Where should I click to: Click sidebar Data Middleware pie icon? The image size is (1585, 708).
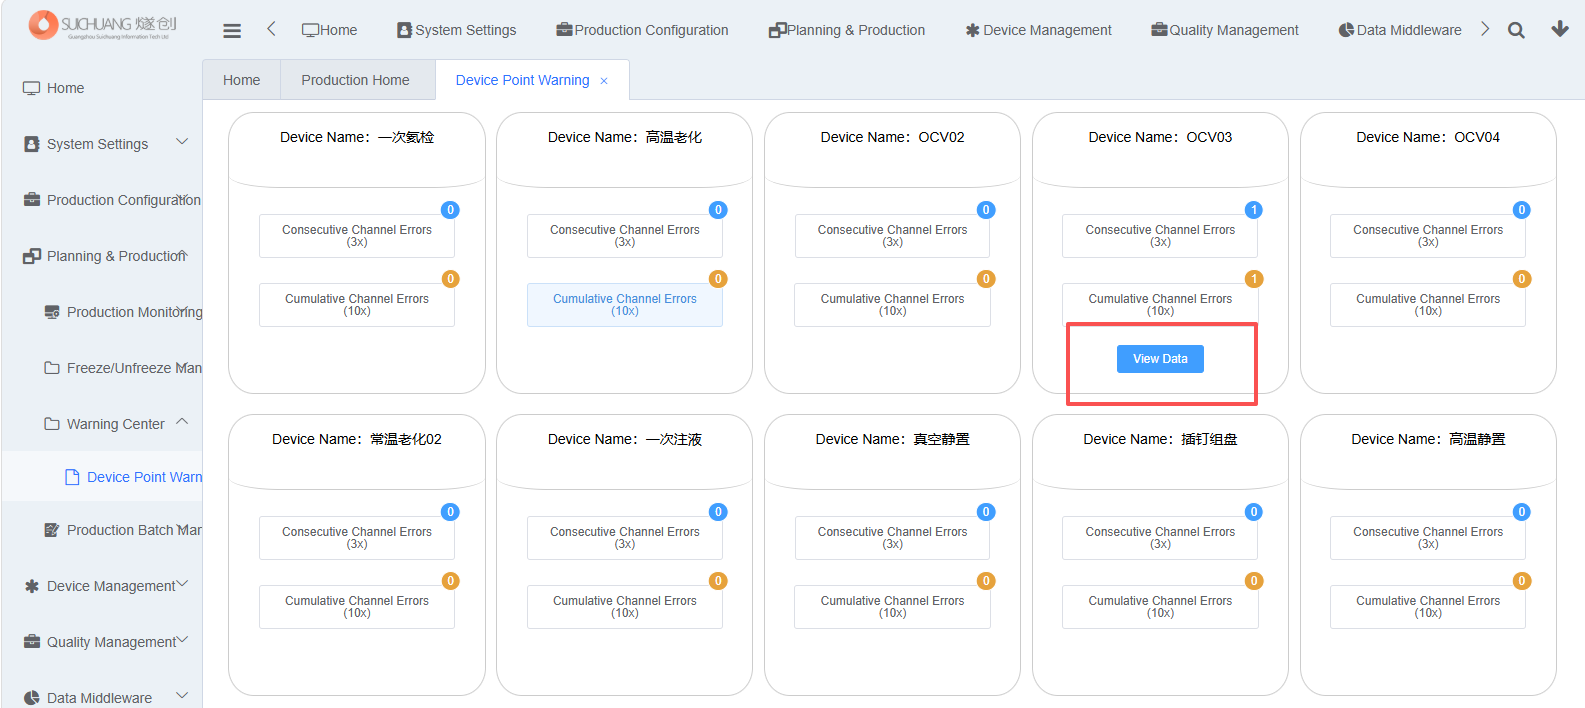click(32, 698)
